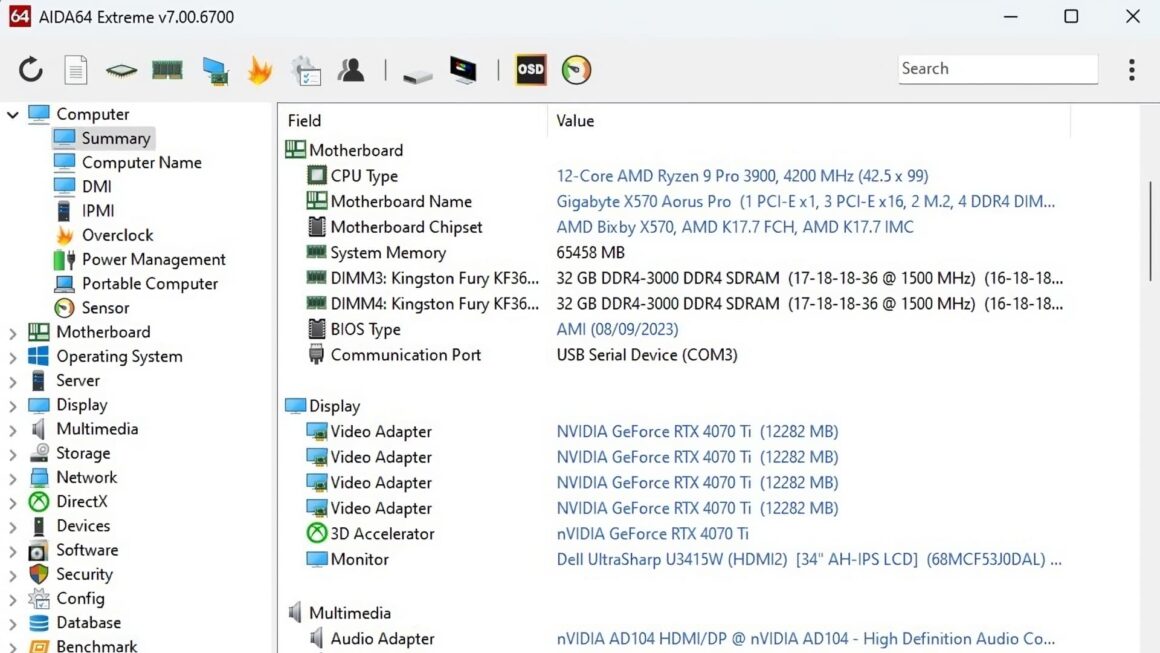Expand the Storage tree node
Screen dimensions: 1160x653
(x=13, y=454)
